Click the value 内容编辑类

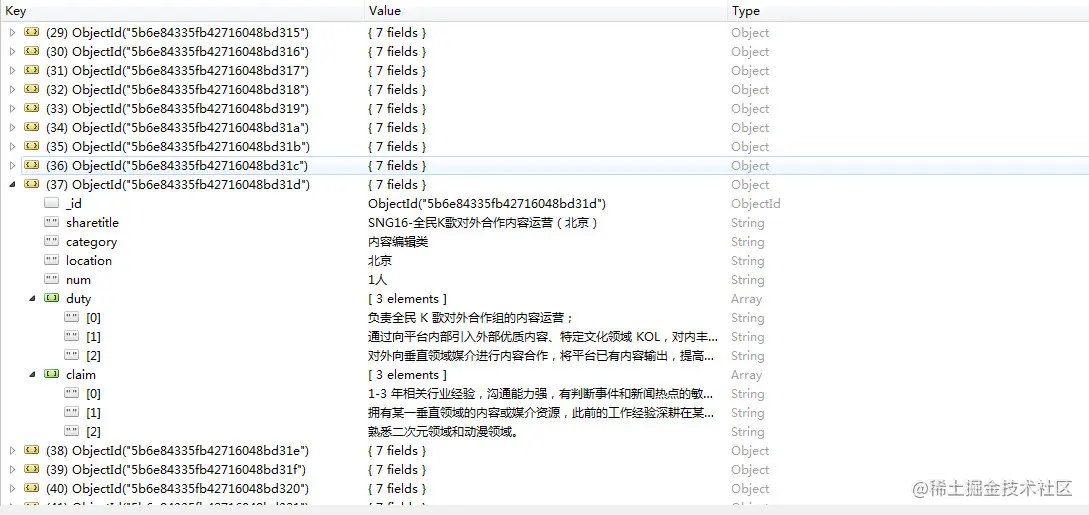click(398, 242)
